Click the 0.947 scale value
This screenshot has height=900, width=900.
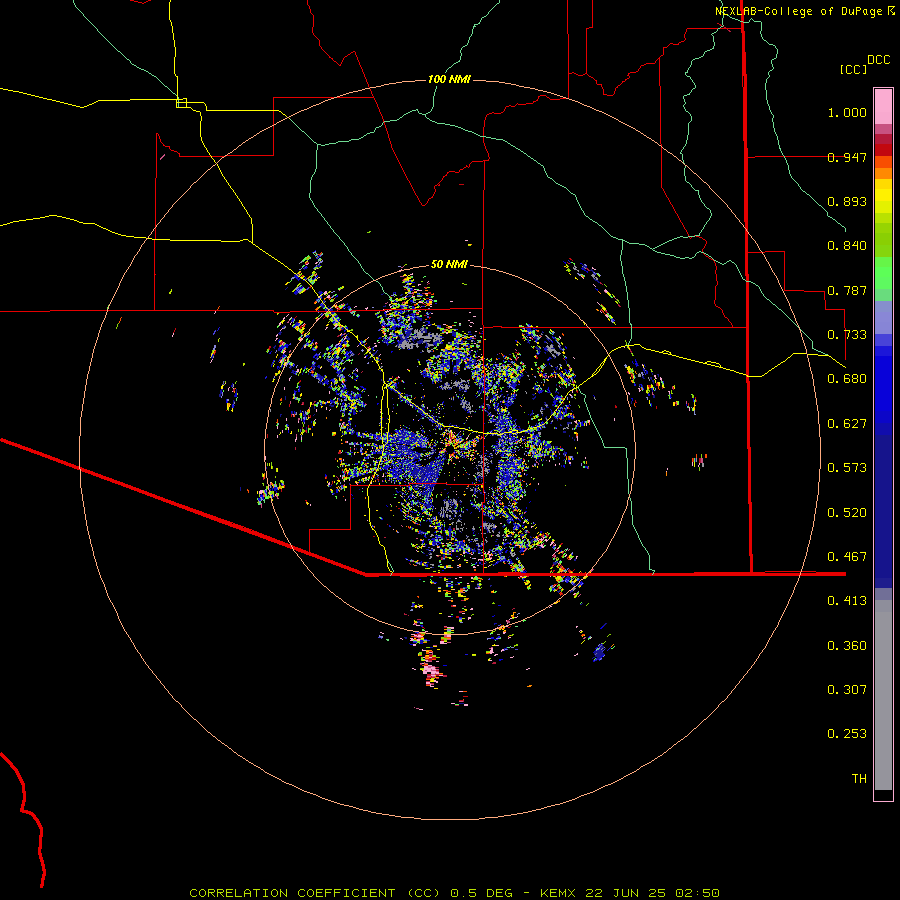pyautogui.click(x=847, y=157)
